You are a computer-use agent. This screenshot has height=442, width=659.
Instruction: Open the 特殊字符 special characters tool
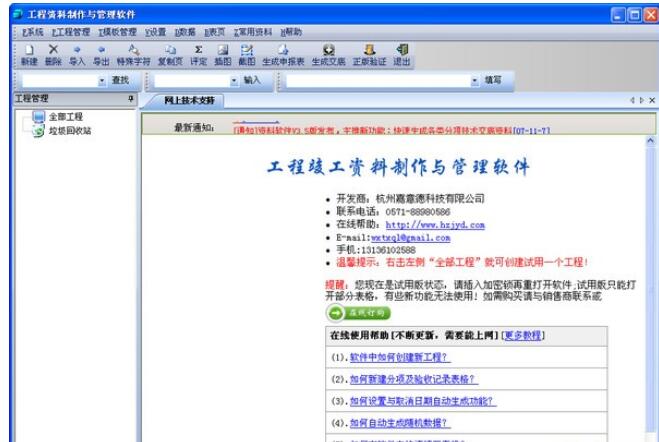tap(133, 55)
